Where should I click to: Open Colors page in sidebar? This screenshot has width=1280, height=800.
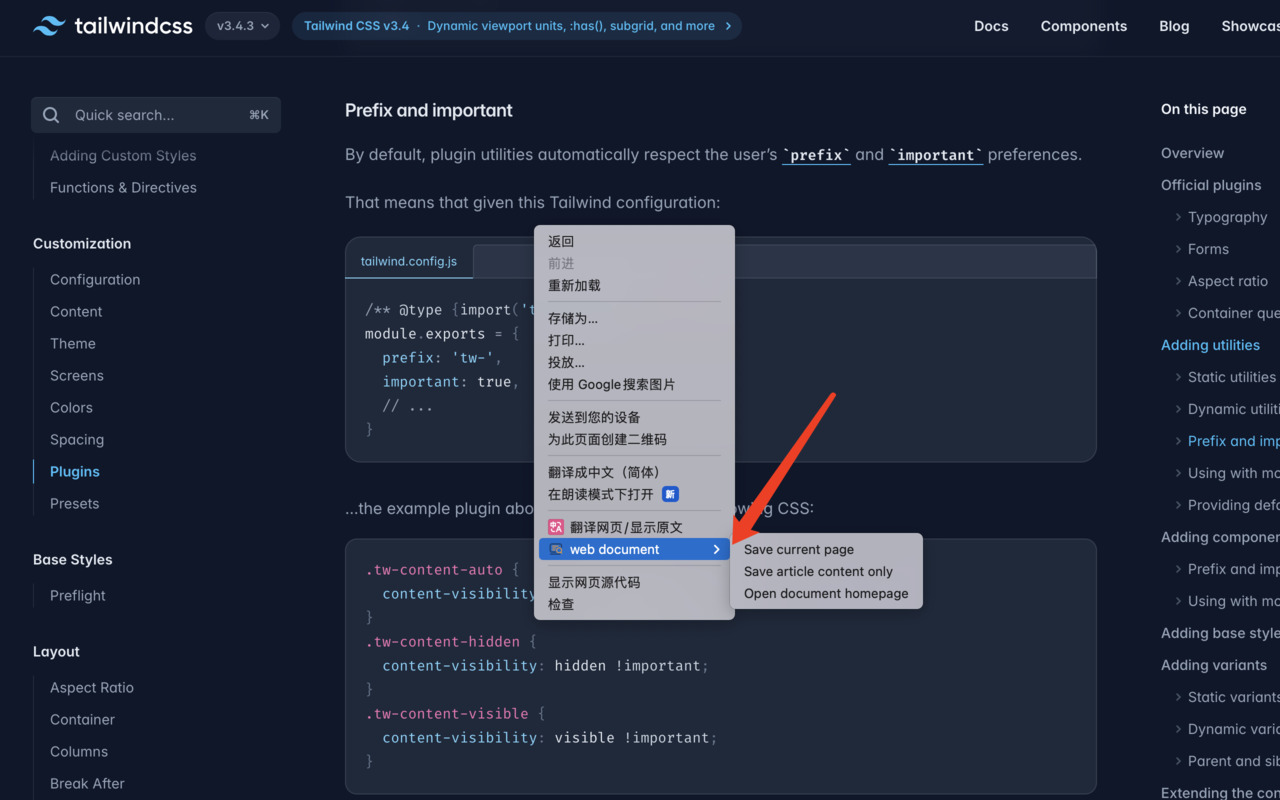[x=71, y=407]
